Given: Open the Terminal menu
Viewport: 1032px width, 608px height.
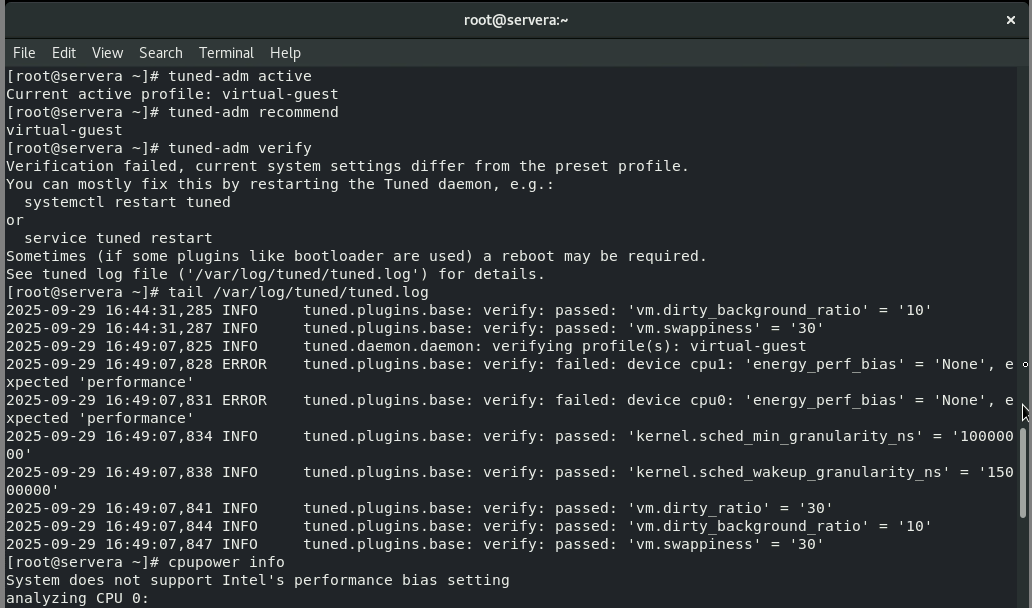Looking at the screenshot, I should click(226, 53).
